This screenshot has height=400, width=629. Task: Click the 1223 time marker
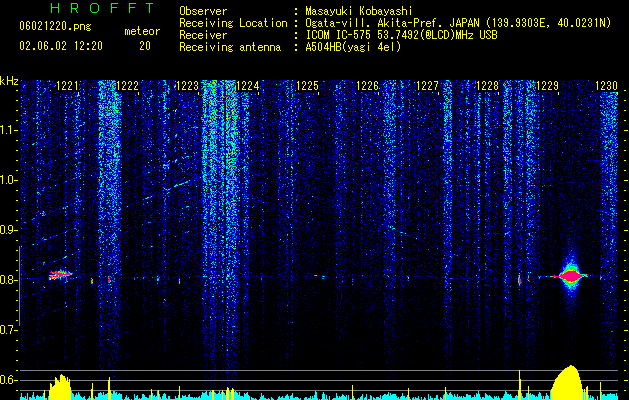coord(188,86)
